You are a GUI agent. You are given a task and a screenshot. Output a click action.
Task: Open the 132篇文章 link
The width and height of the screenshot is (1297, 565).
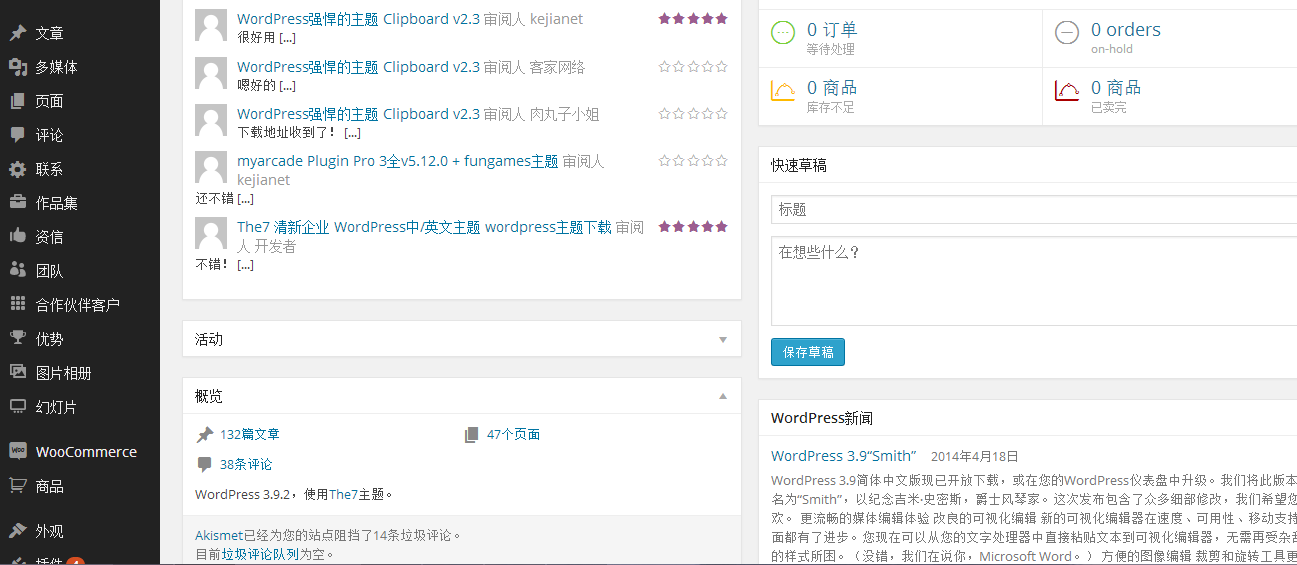coord(249,434)
